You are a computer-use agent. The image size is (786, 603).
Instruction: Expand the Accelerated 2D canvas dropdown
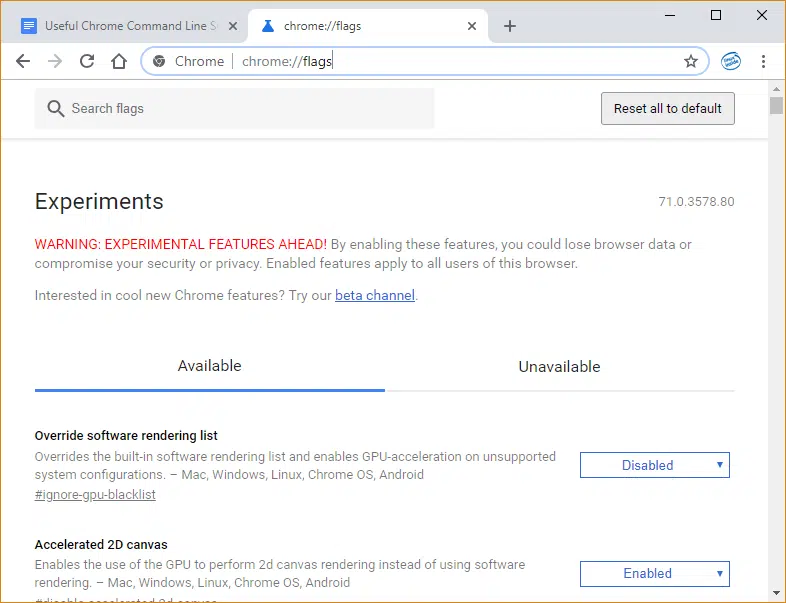[654, 573]
